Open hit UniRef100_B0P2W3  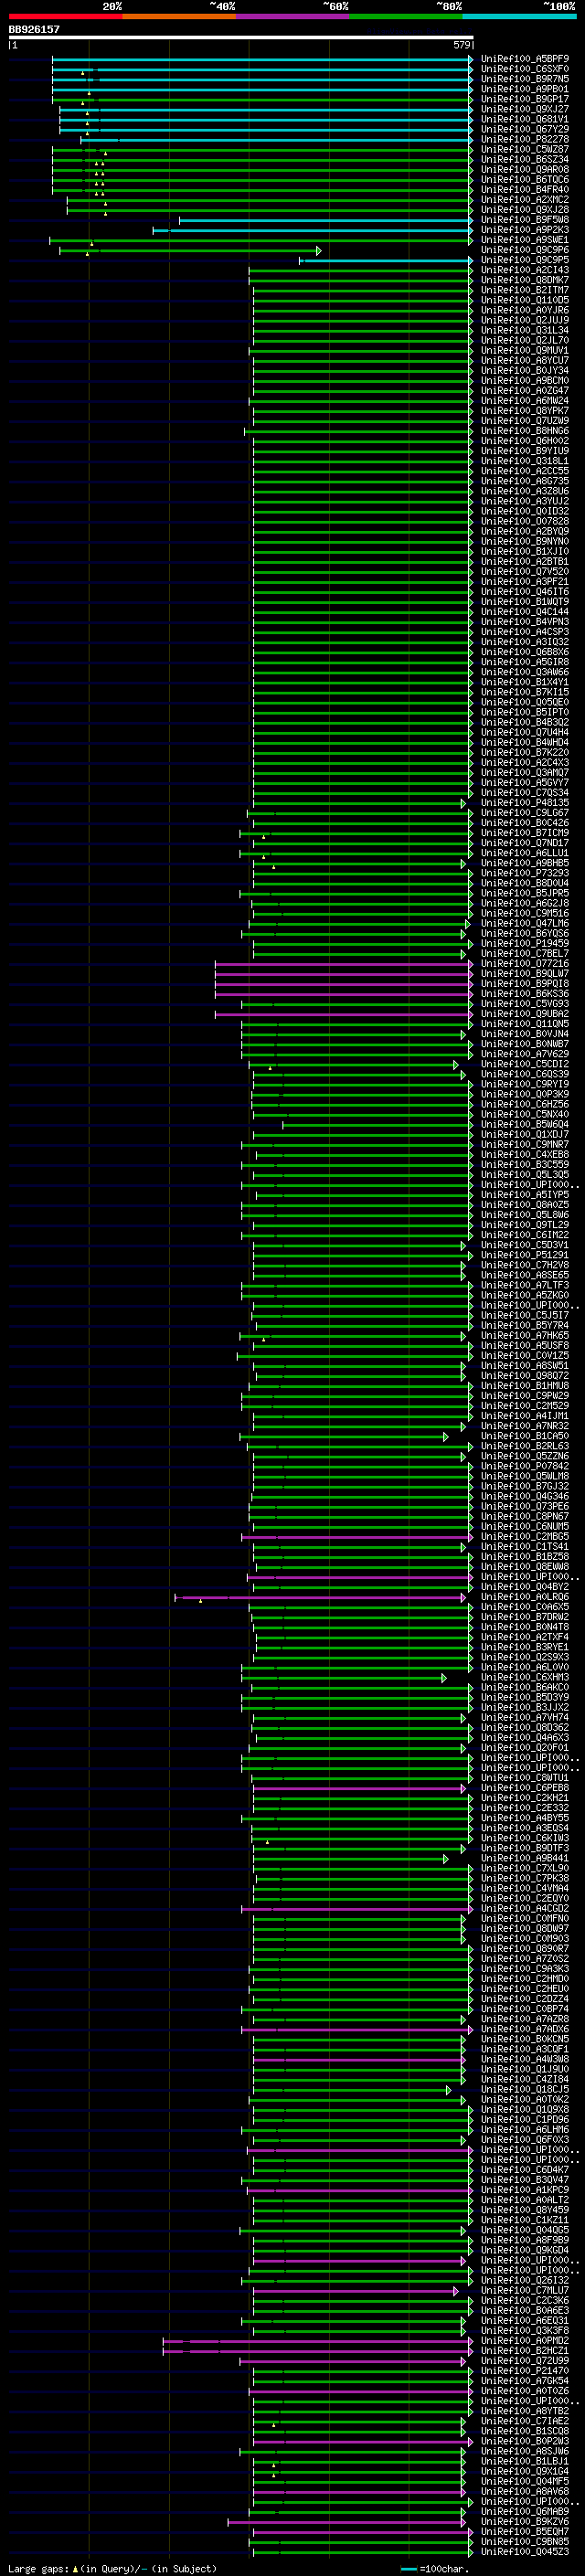(525, 2441)
